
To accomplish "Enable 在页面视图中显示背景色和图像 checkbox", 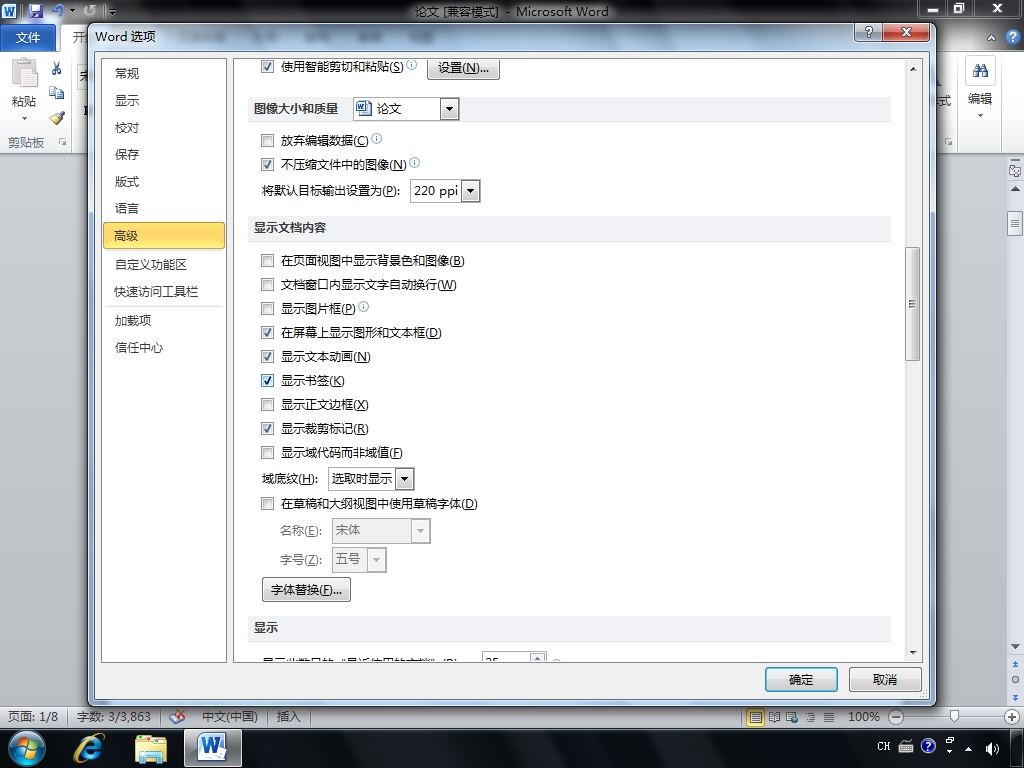I will tap(267, 261).
